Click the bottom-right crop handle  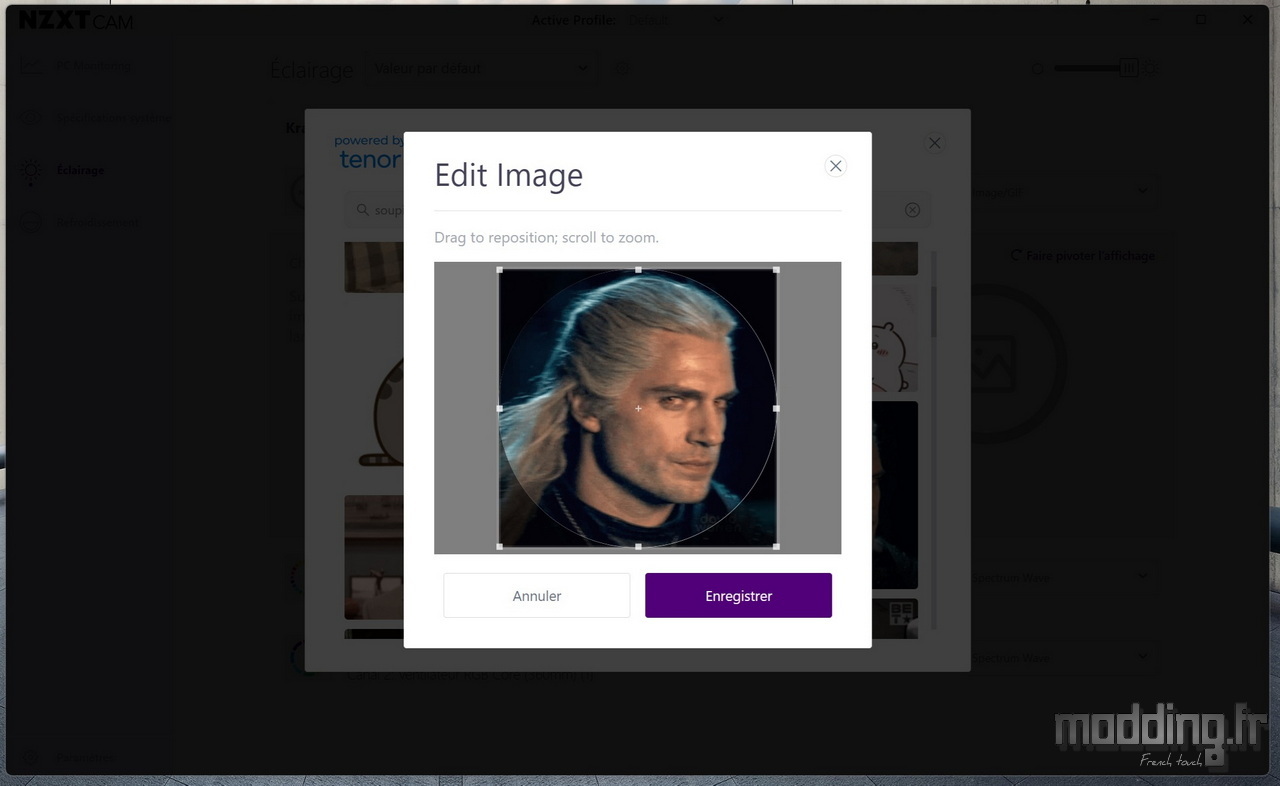coord(776,546)
